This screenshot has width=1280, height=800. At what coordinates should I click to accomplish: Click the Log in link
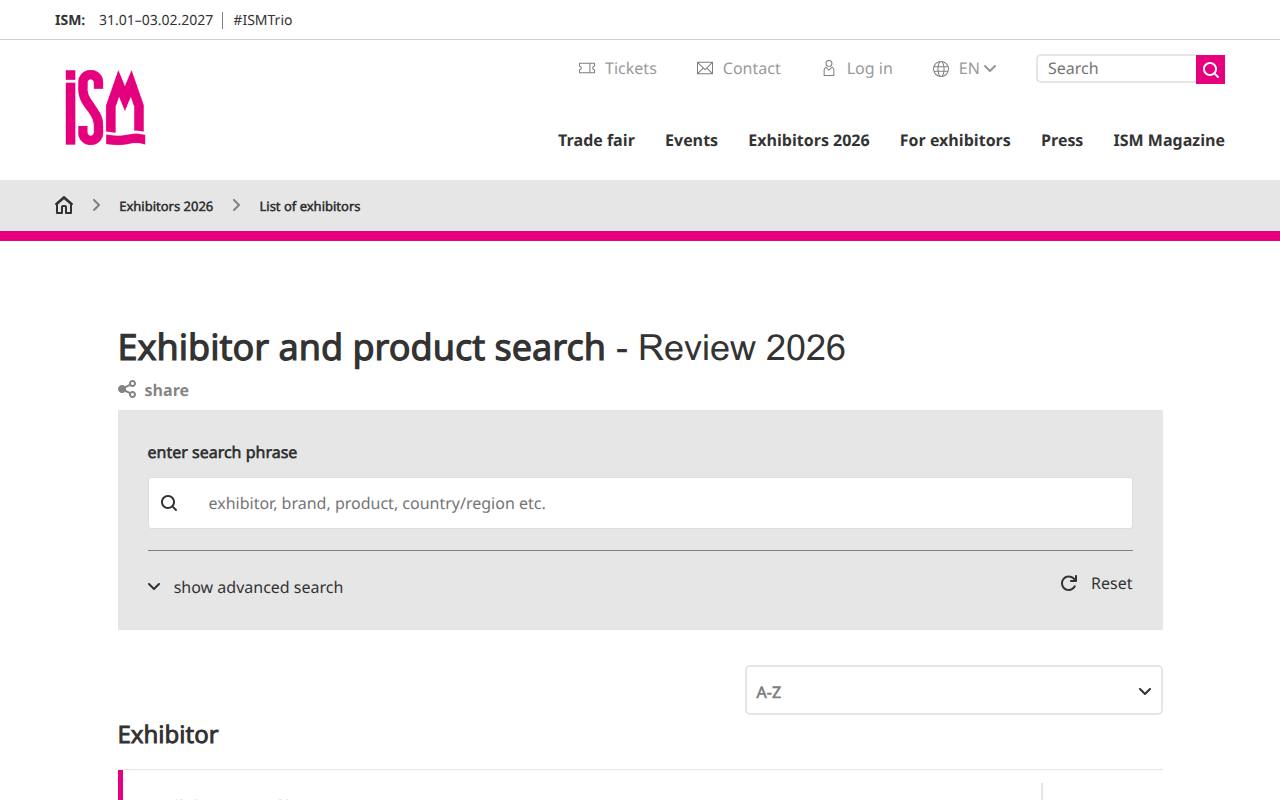[x=869, y=68]
